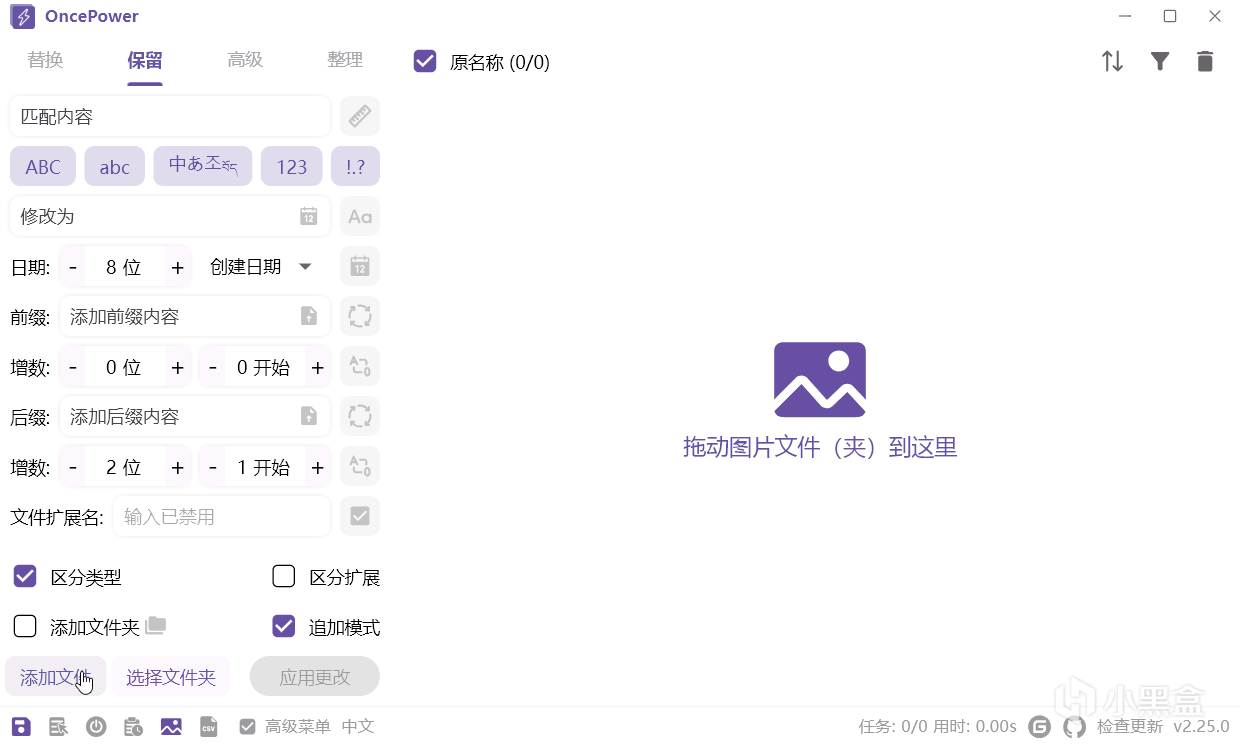Open the GitHub icon at bottom right

(x=1074, y=727)
